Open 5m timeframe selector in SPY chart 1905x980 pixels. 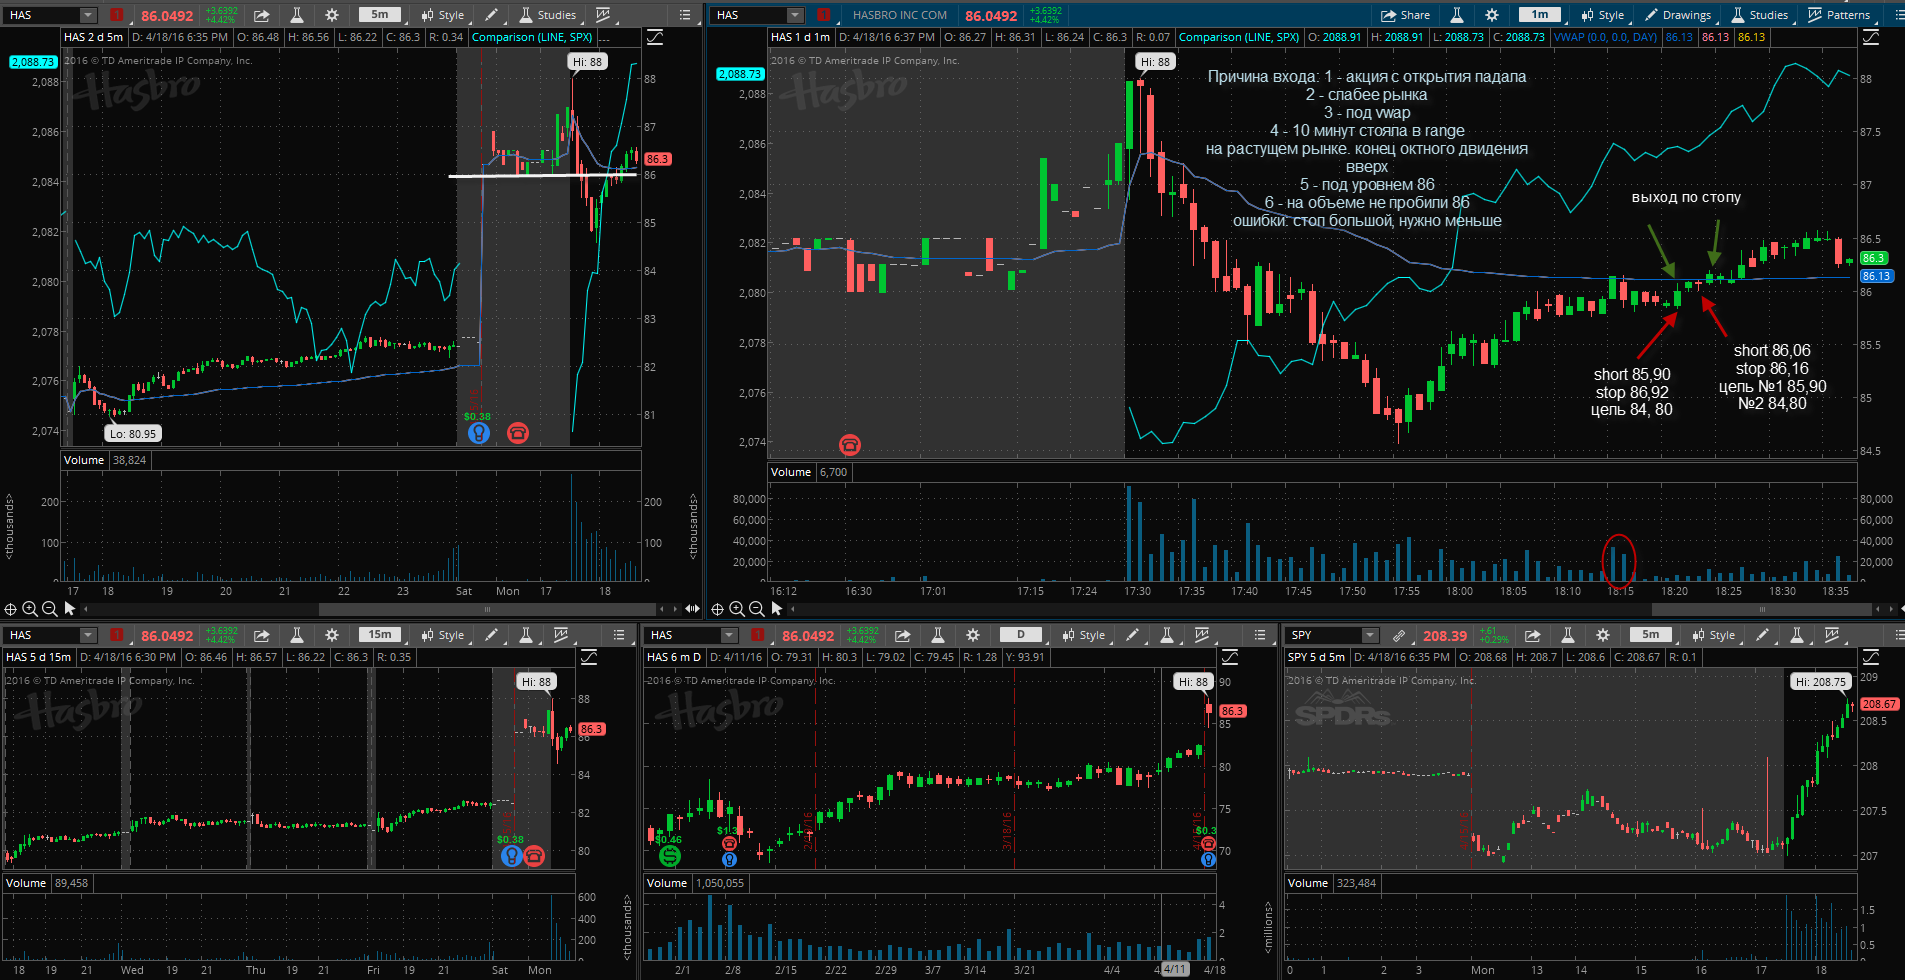pyautogui.click(x=1651, y=635)
